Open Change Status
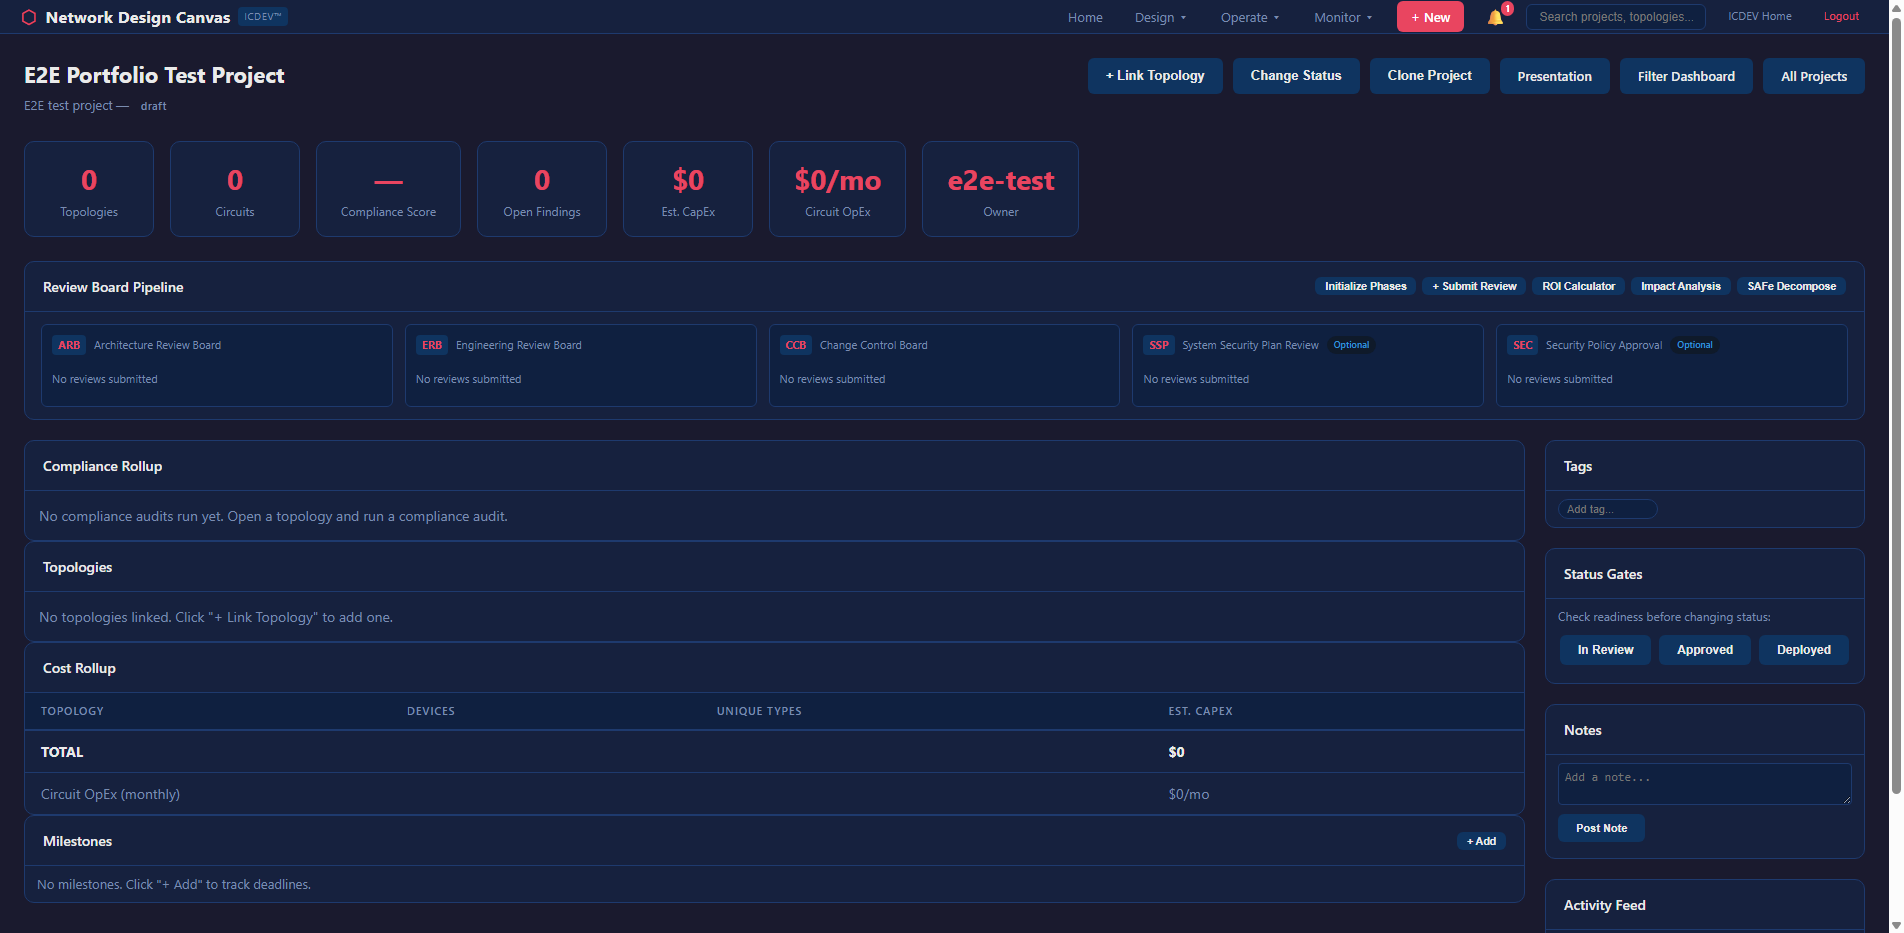The width and height of the screenshot is (1904, 933). (1296, 76)
